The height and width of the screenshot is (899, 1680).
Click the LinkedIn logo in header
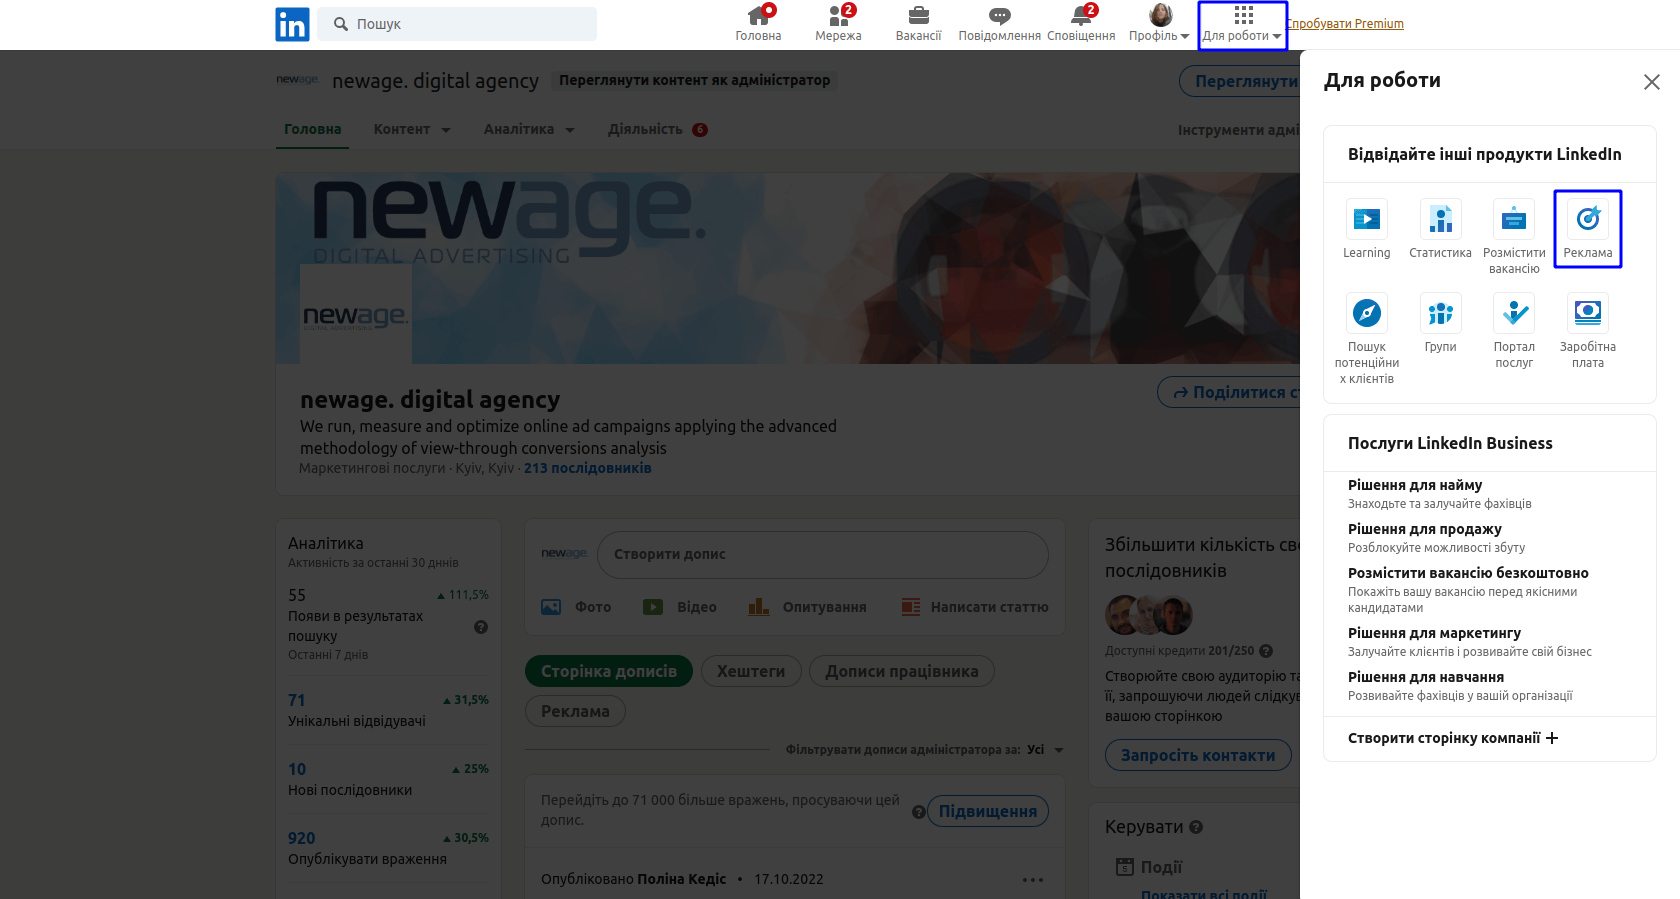pyautogui.click(x=292, y=24)
